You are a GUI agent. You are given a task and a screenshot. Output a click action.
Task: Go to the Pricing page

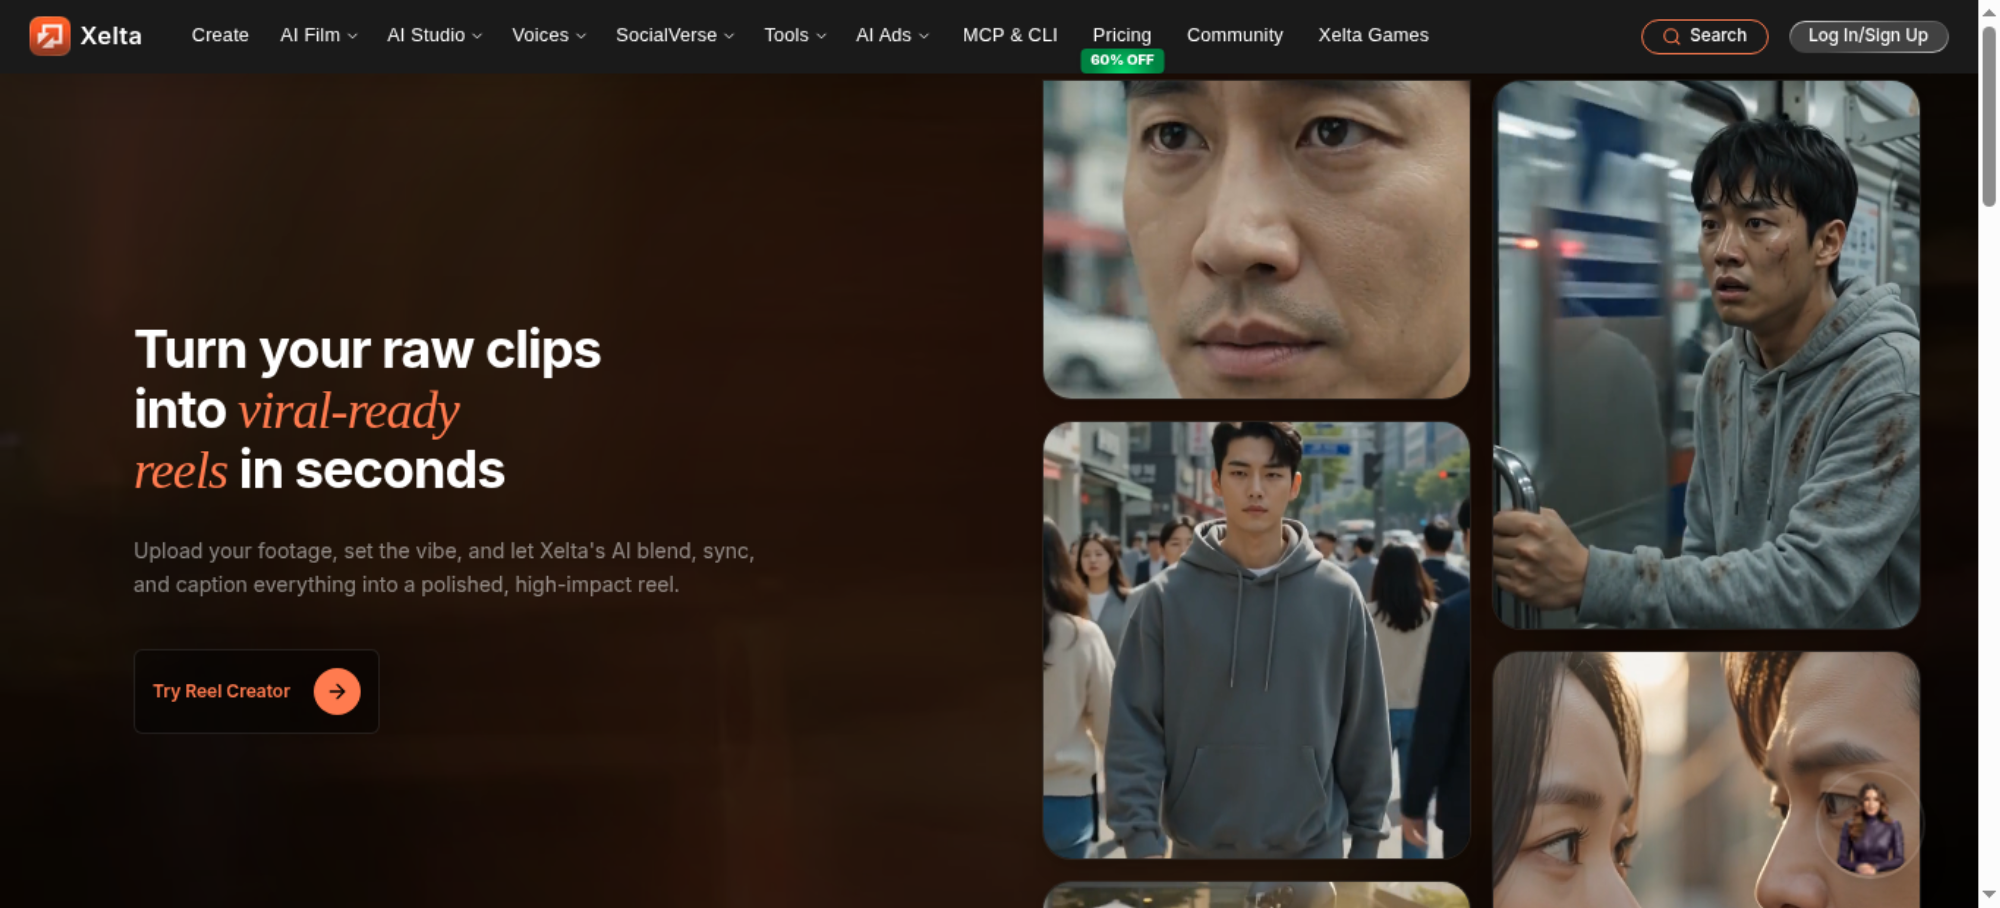[x=1122, y=35]
